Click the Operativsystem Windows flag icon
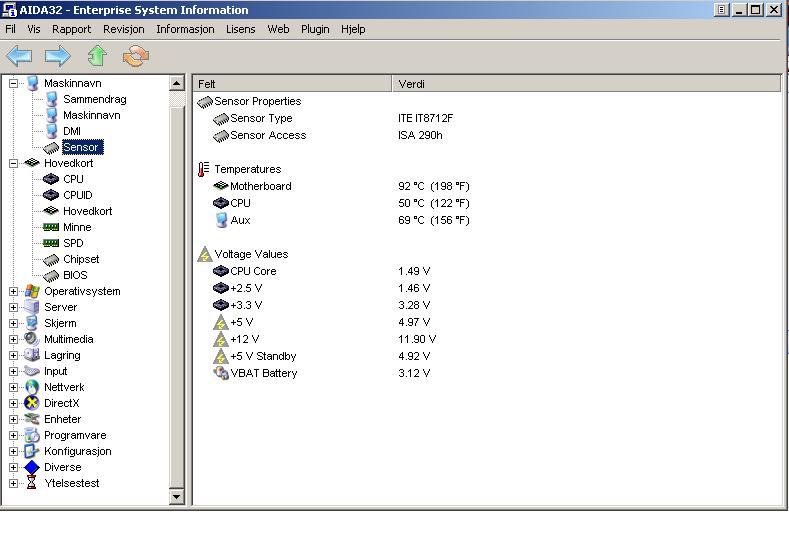This screenshot has width=789, height=554. click(32, 291)
